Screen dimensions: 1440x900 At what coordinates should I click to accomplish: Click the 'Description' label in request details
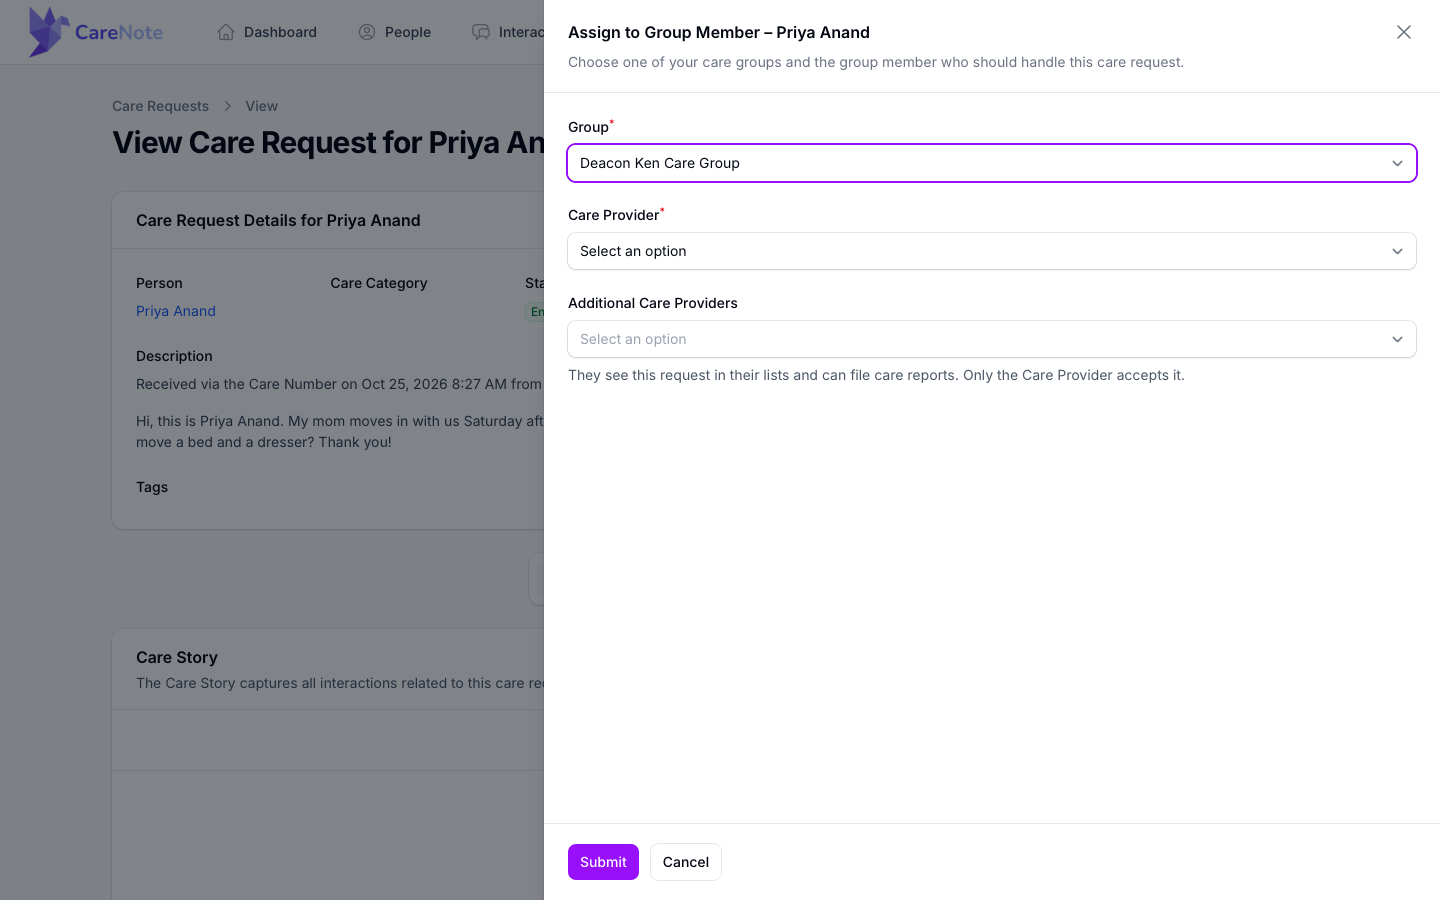tap(174, 356)
